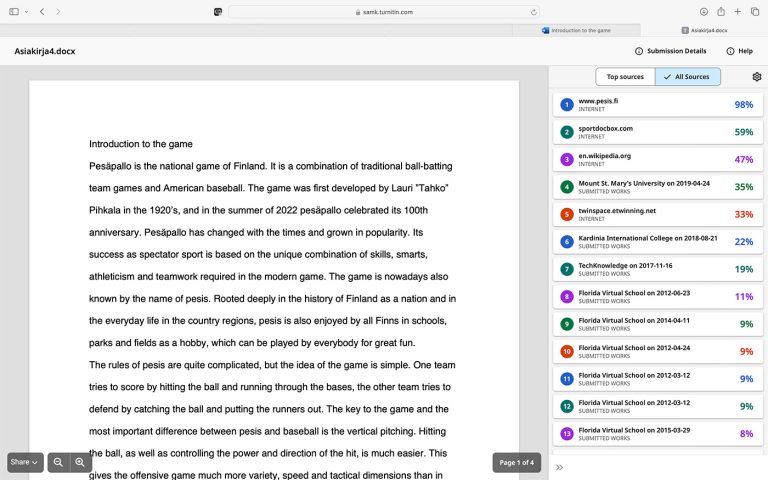
Task: Collapse the sources panel with double chevron
Action: [559, 467]
